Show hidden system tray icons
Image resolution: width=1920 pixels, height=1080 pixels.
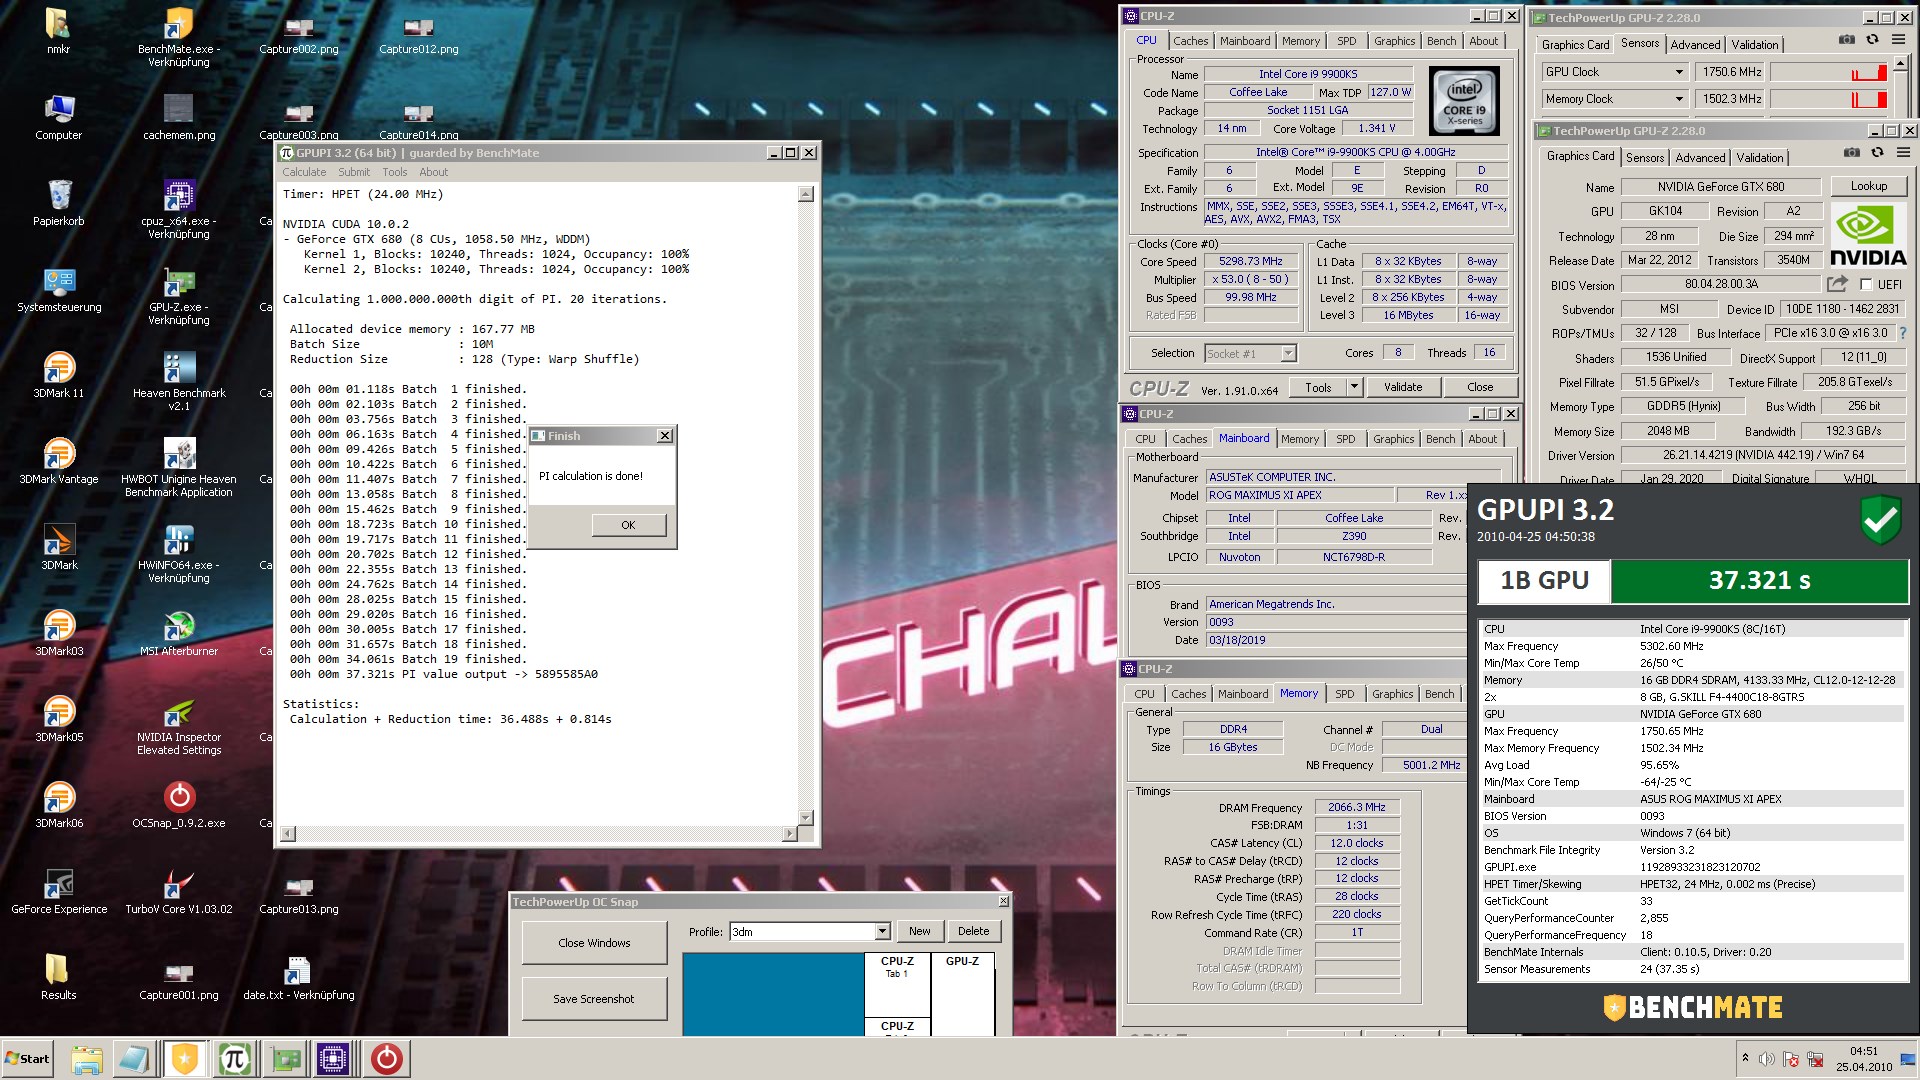coord(1745,1058)
